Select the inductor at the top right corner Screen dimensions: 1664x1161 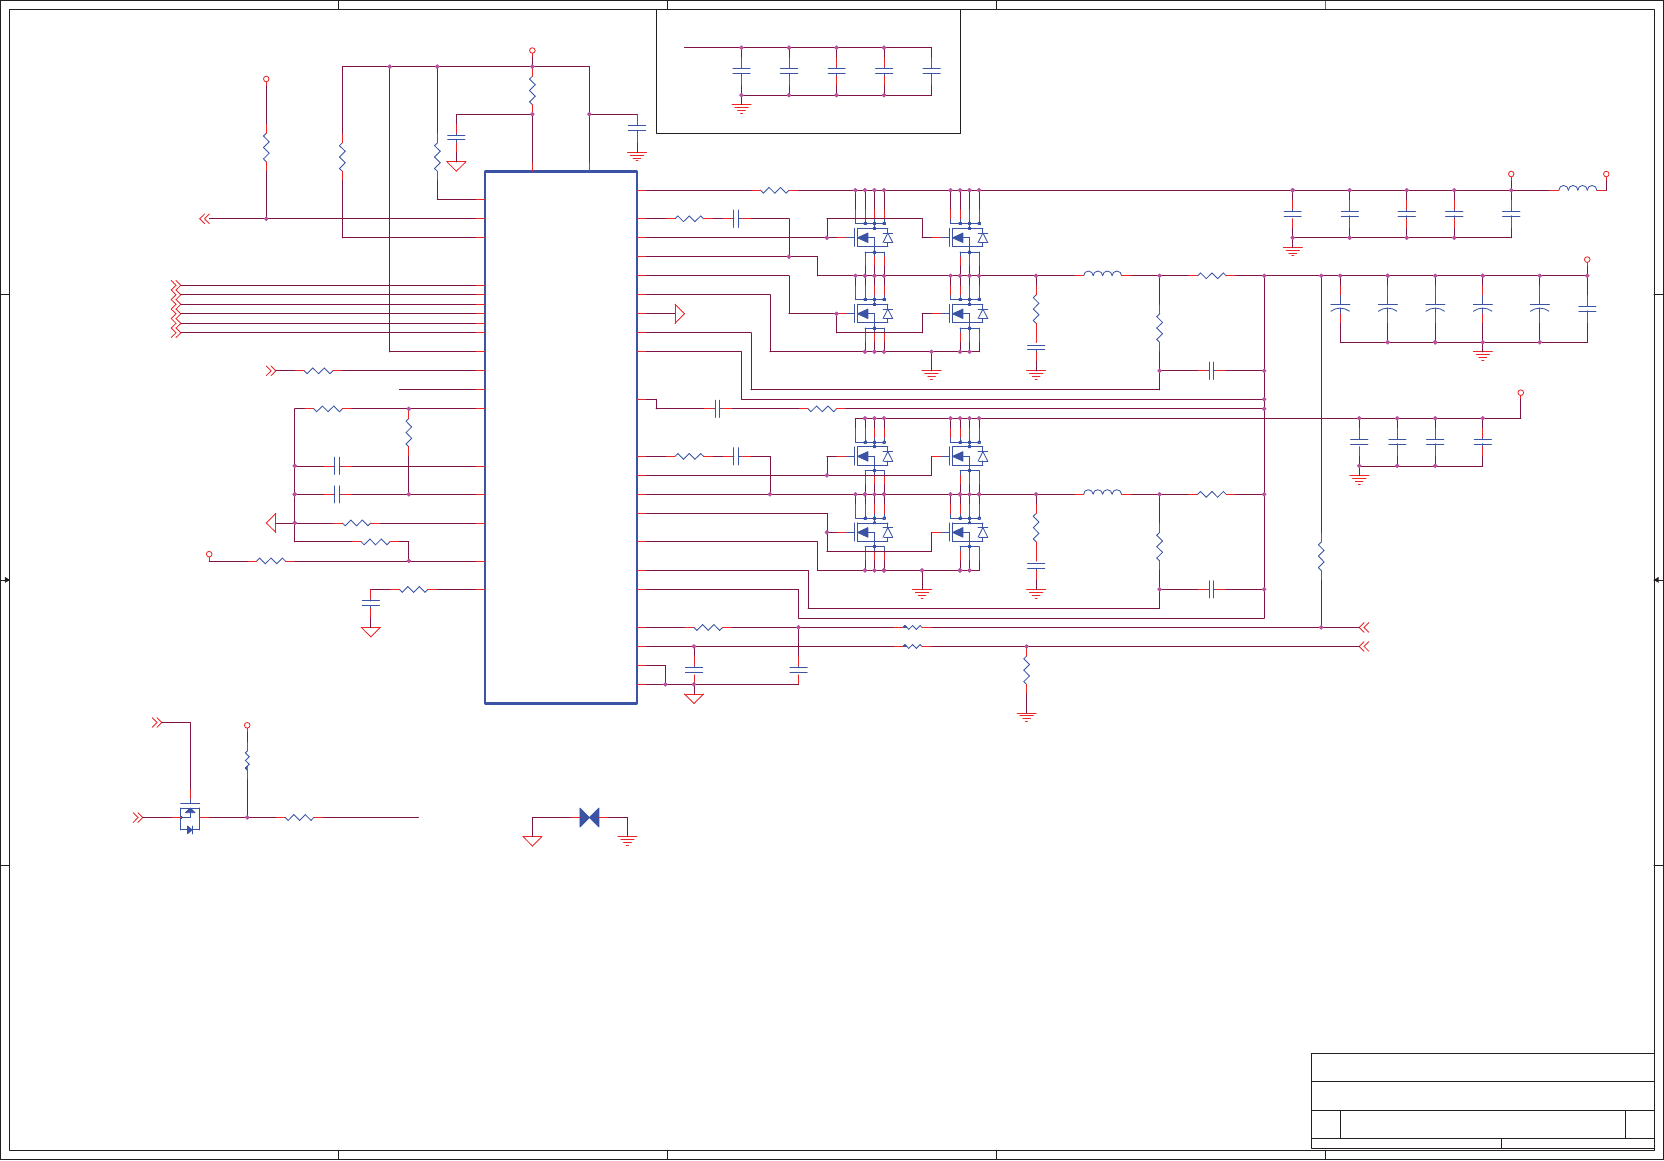click(1578, 187)
